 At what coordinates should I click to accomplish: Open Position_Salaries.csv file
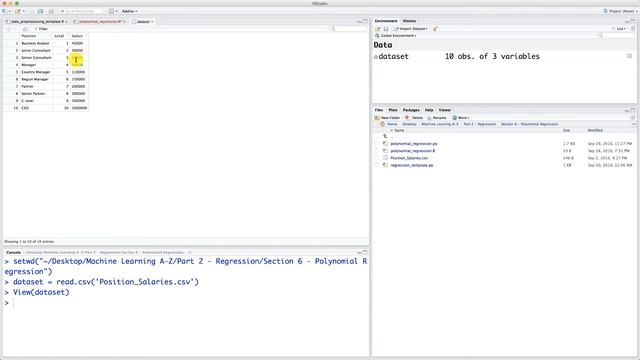409,158
